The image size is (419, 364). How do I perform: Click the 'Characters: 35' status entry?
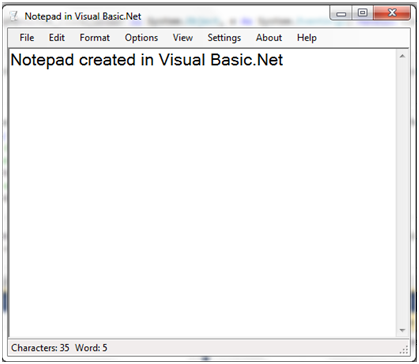40,348
